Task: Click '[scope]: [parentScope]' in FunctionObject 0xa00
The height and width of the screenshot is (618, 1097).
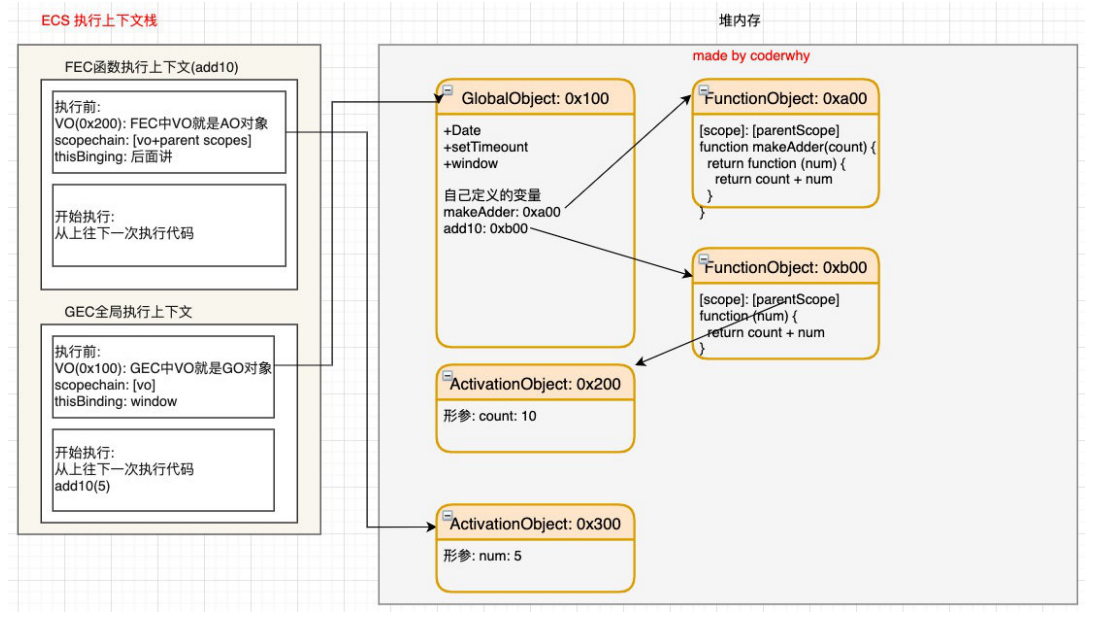Action: tap(769, 130)
